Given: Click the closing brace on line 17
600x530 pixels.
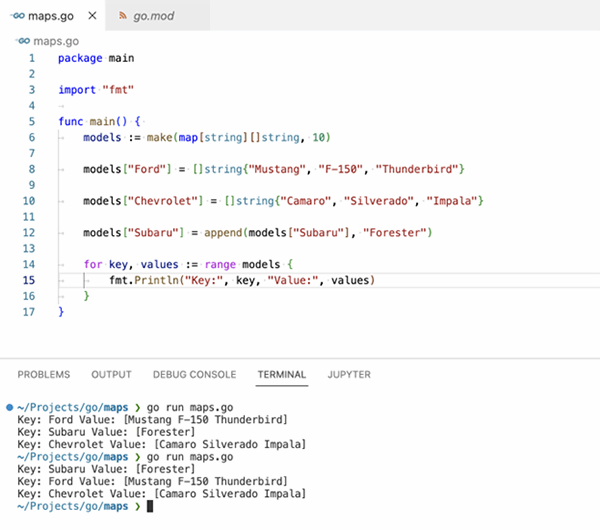Looking at the screenshot, I should [61, 312].
